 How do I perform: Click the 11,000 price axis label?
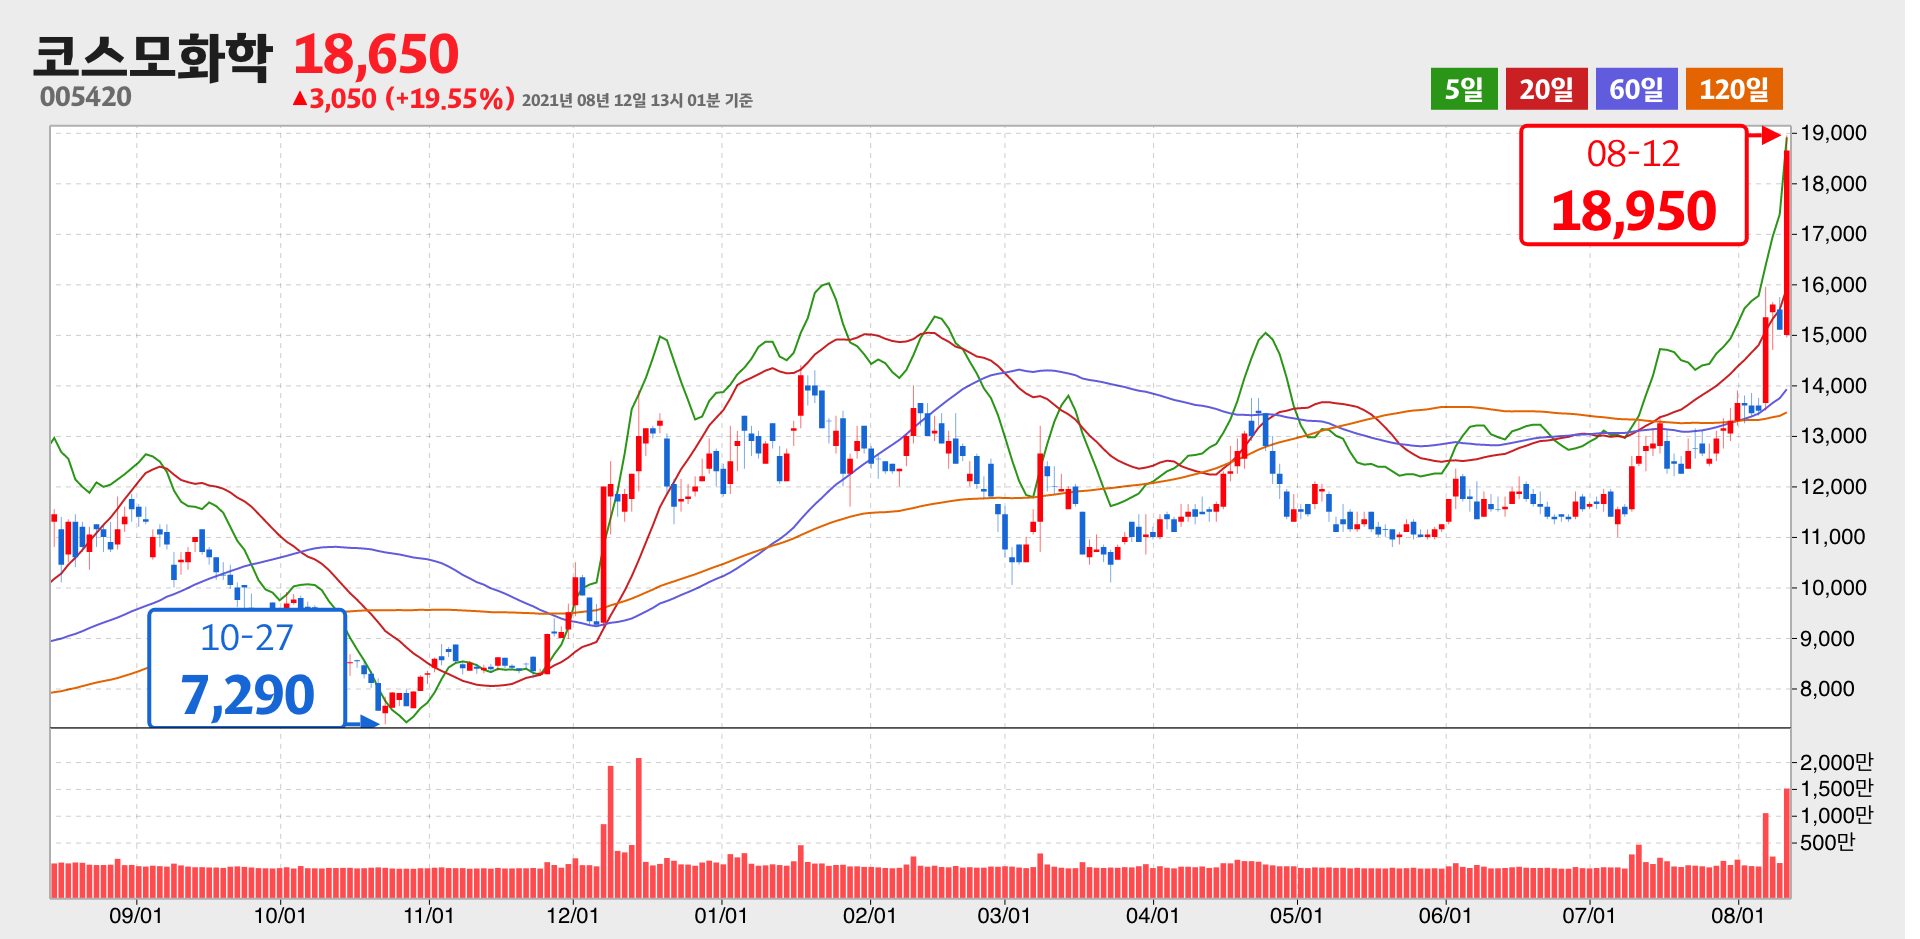click(1833, 537)
